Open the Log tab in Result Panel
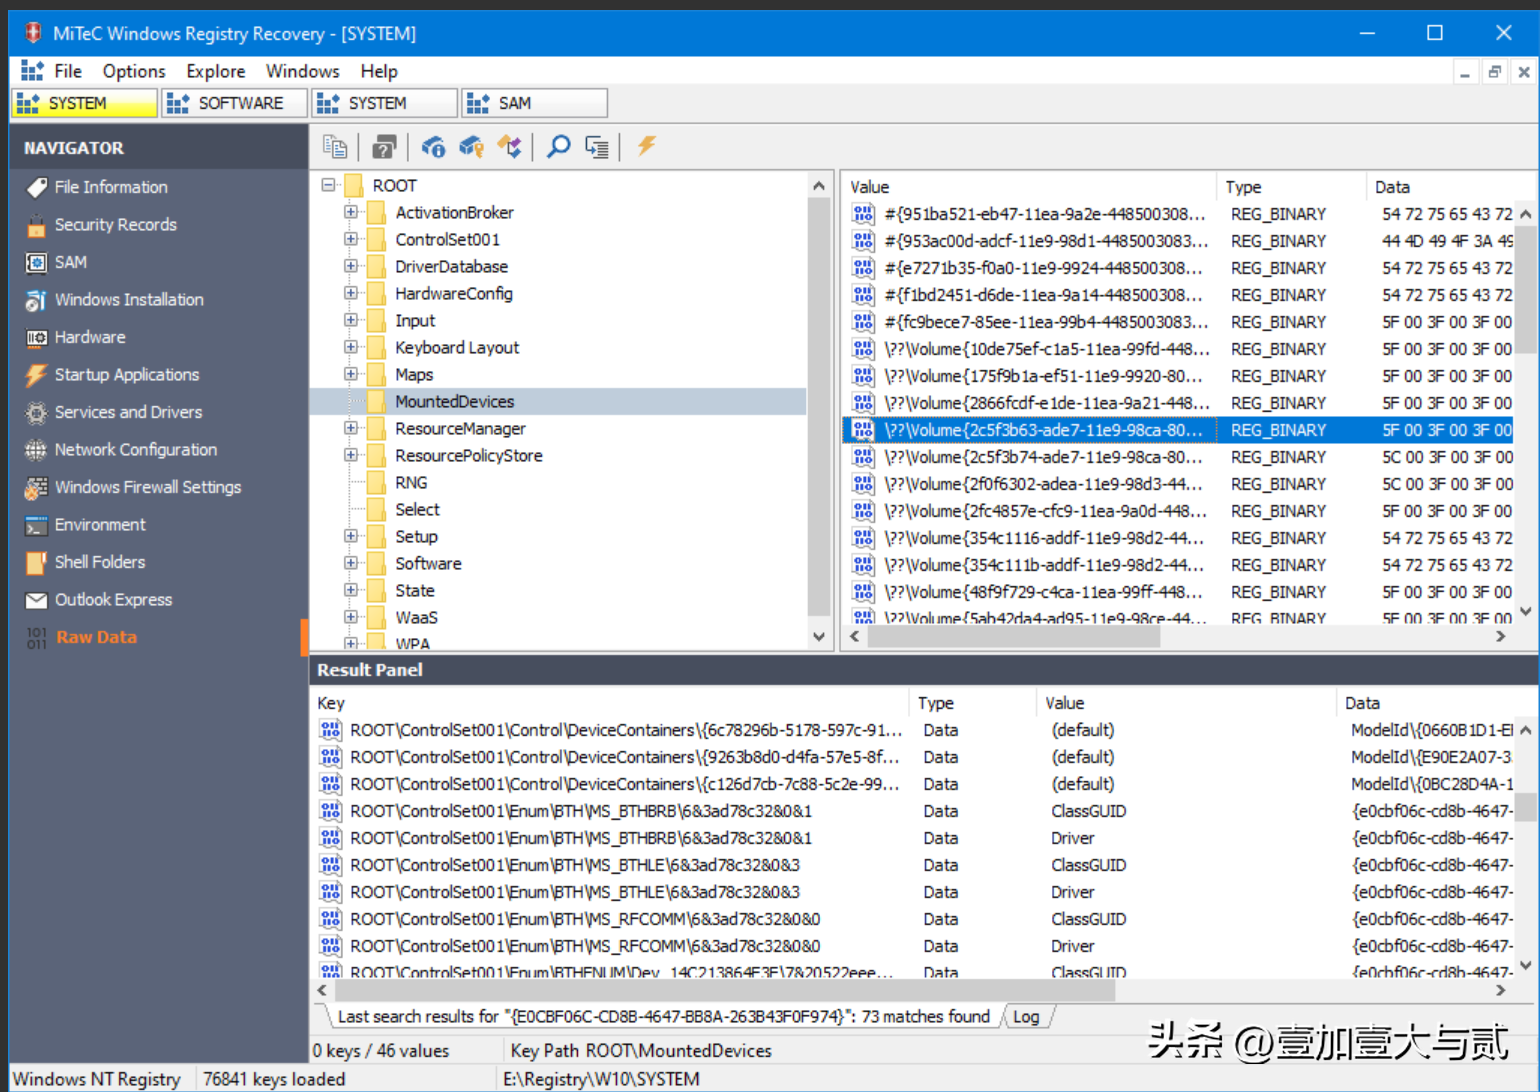Viewport: 1540px width, 1092px height. click(x=1026, y=1017)
